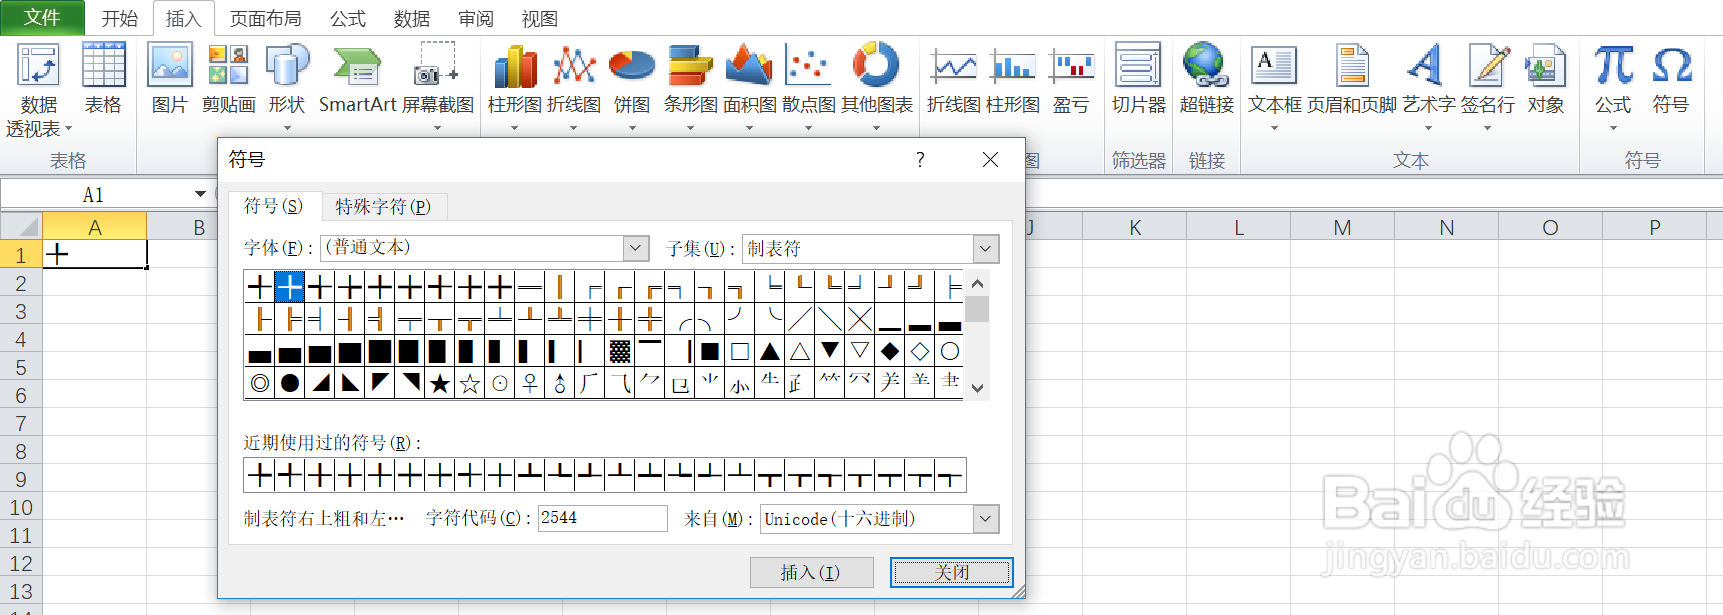The height and width of the screenshot is (615, 1723).
Task: Insert a Bar chart (条形图)
Action: 690,85
